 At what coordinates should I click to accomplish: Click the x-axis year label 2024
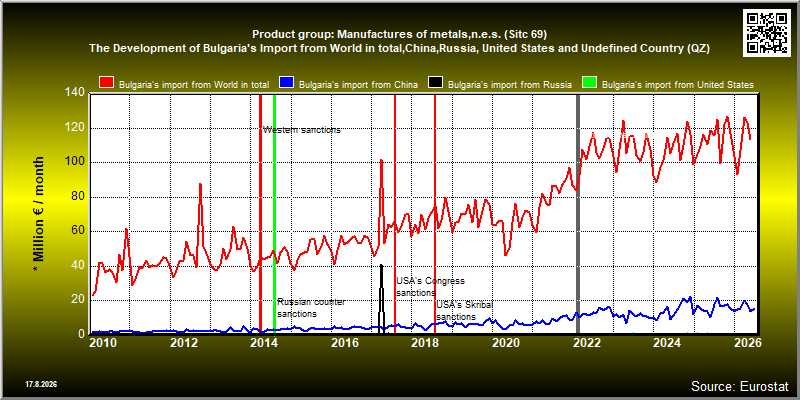[666, 343]
